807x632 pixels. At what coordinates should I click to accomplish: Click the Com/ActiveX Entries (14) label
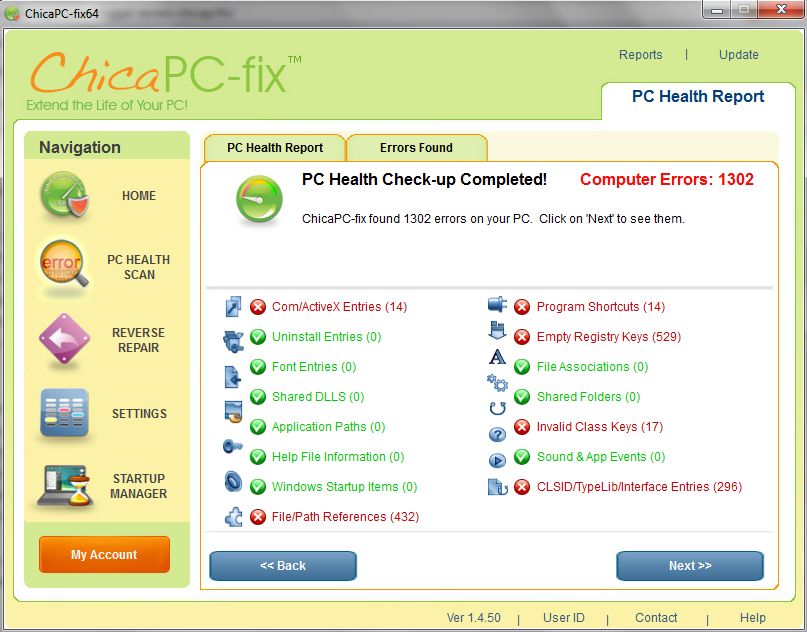click(339, 307)
